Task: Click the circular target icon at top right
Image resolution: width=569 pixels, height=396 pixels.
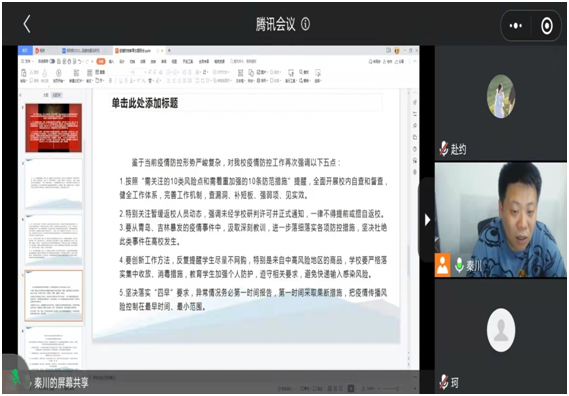Action: pos(547,25)
